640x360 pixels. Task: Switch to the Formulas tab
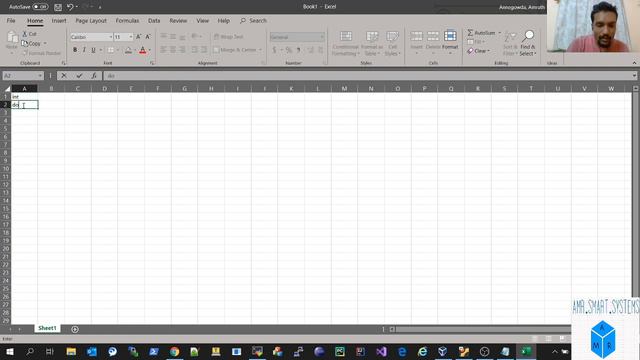tap(127, 20)
